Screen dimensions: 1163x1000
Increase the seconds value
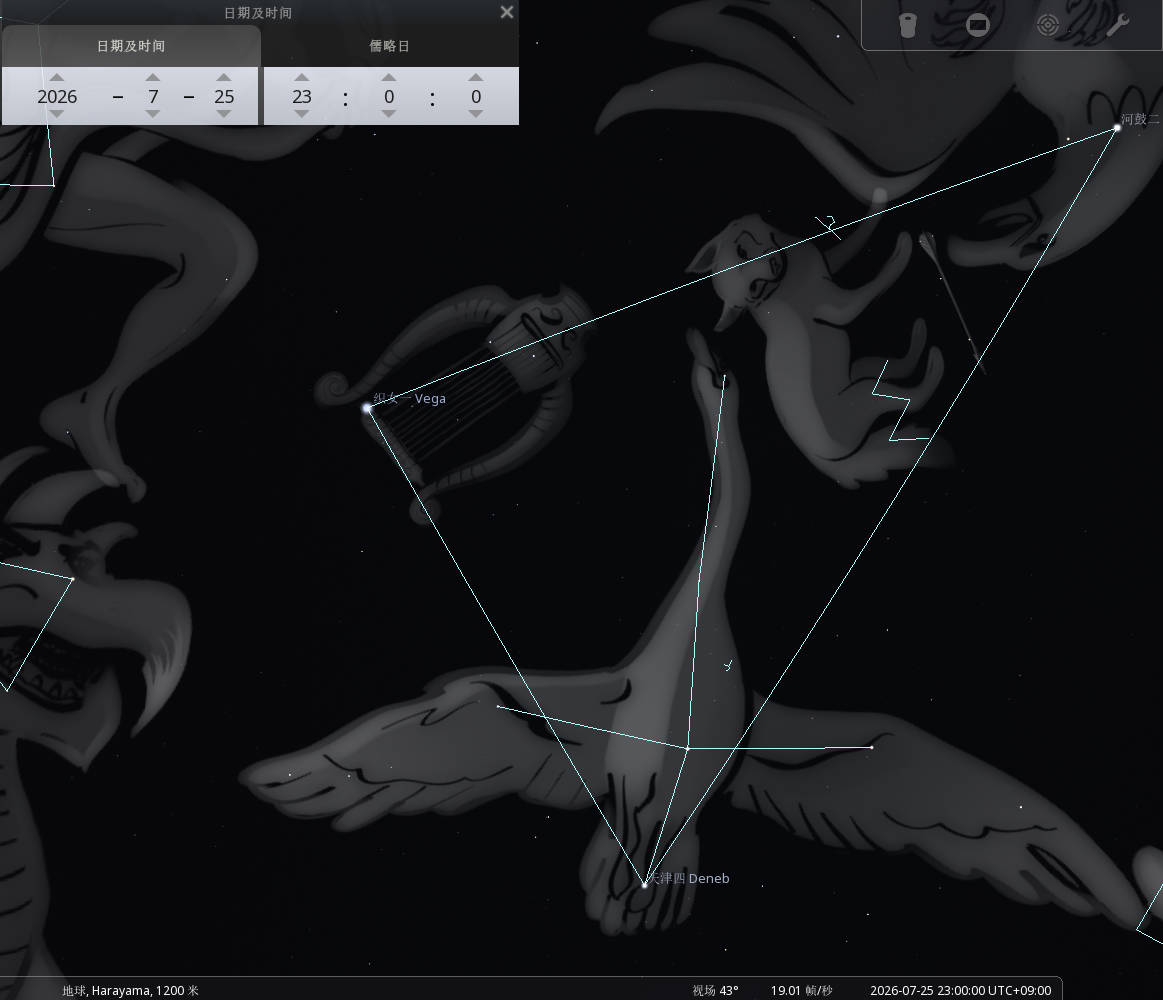tap(476, 77)
